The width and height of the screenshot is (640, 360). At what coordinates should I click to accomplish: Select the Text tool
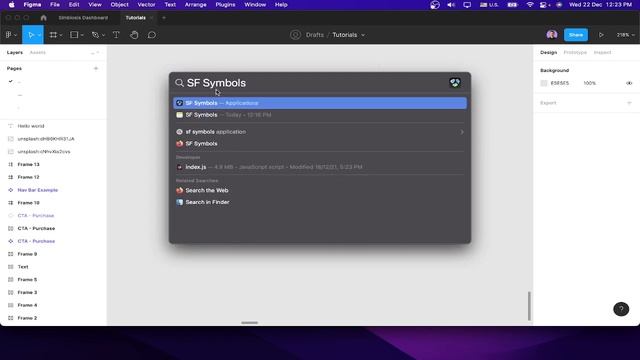pyautogui.click(x=116, y=35)
